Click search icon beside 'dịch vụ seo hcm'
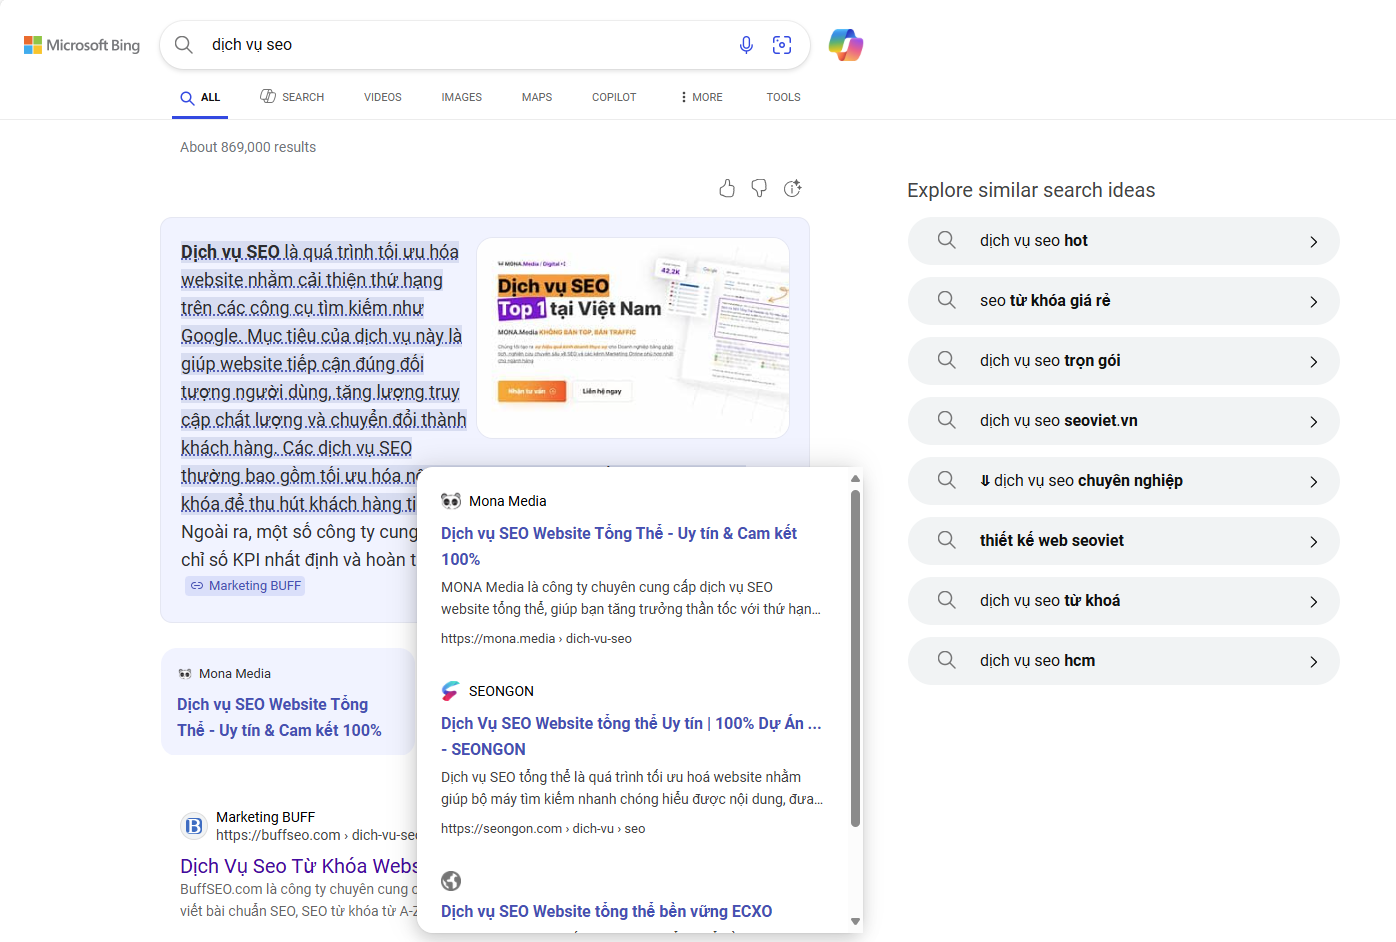The image size is (1396, 942). pyautogui.click(x=947, y=660)
